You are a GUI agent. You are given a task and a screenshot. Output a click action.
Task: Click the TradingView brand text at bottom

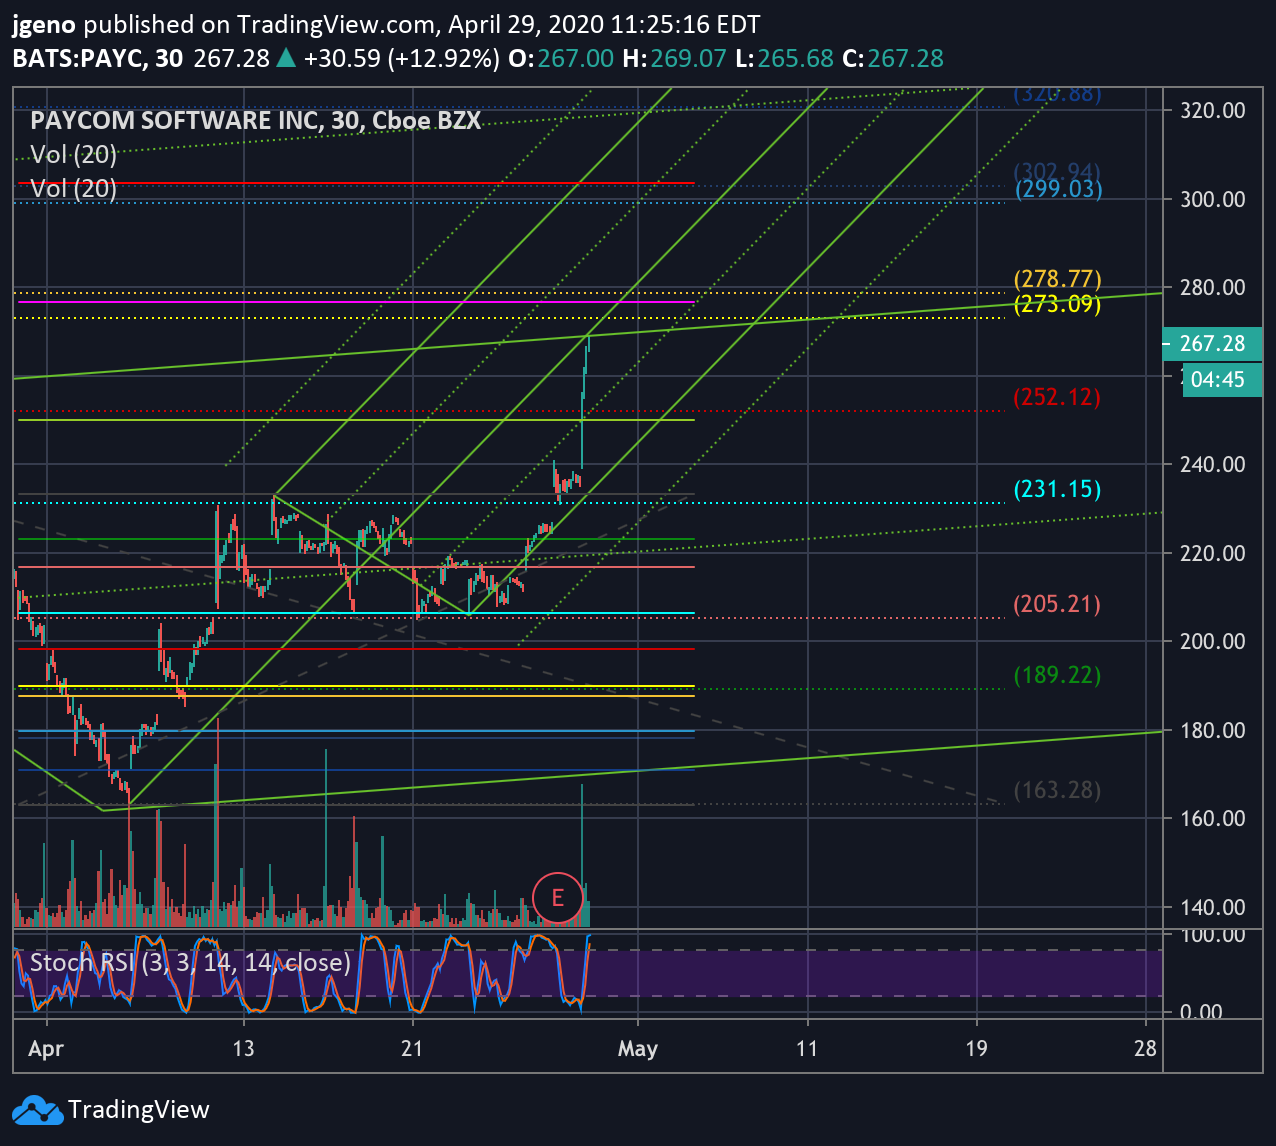(138, 1109)
